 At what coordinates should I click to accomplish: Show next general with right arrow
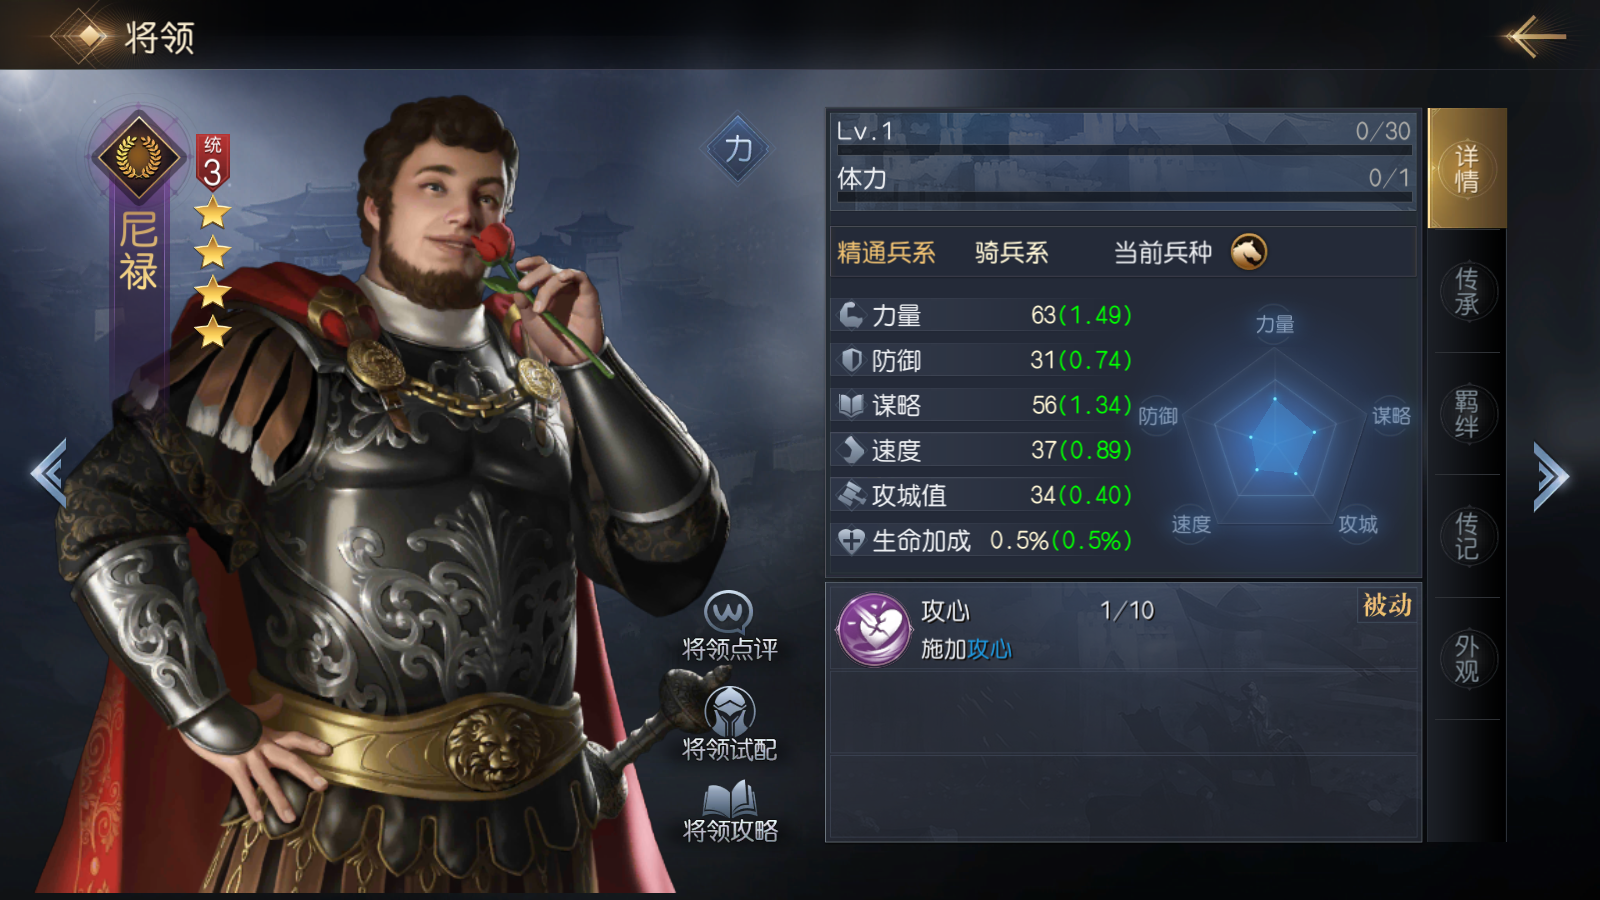[x=1551, y=476]
